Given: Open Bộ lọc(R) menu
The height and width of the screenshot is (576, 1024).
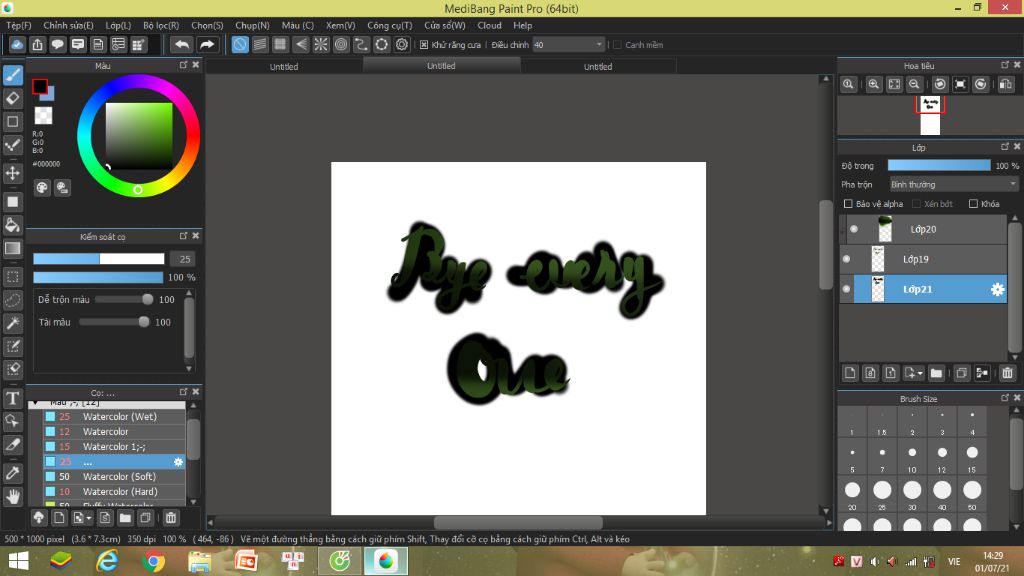Looking at the screenshot, I should tap(161, 25).
